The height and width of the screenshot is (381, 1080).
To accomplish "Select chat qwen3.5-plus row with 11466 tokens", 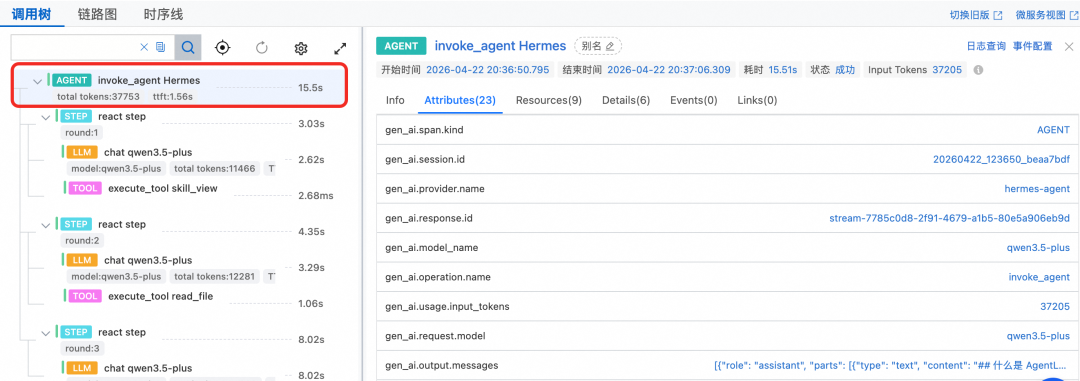I will click(x=148, y=152).
